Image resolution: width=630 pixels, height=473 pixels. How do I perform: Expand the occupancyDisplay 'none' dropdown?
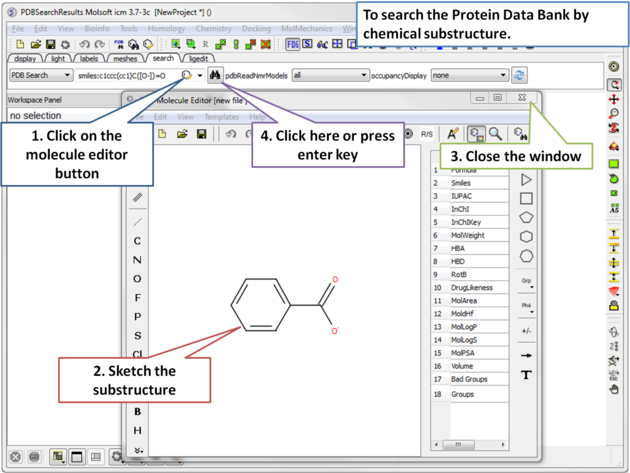point(469,76)
